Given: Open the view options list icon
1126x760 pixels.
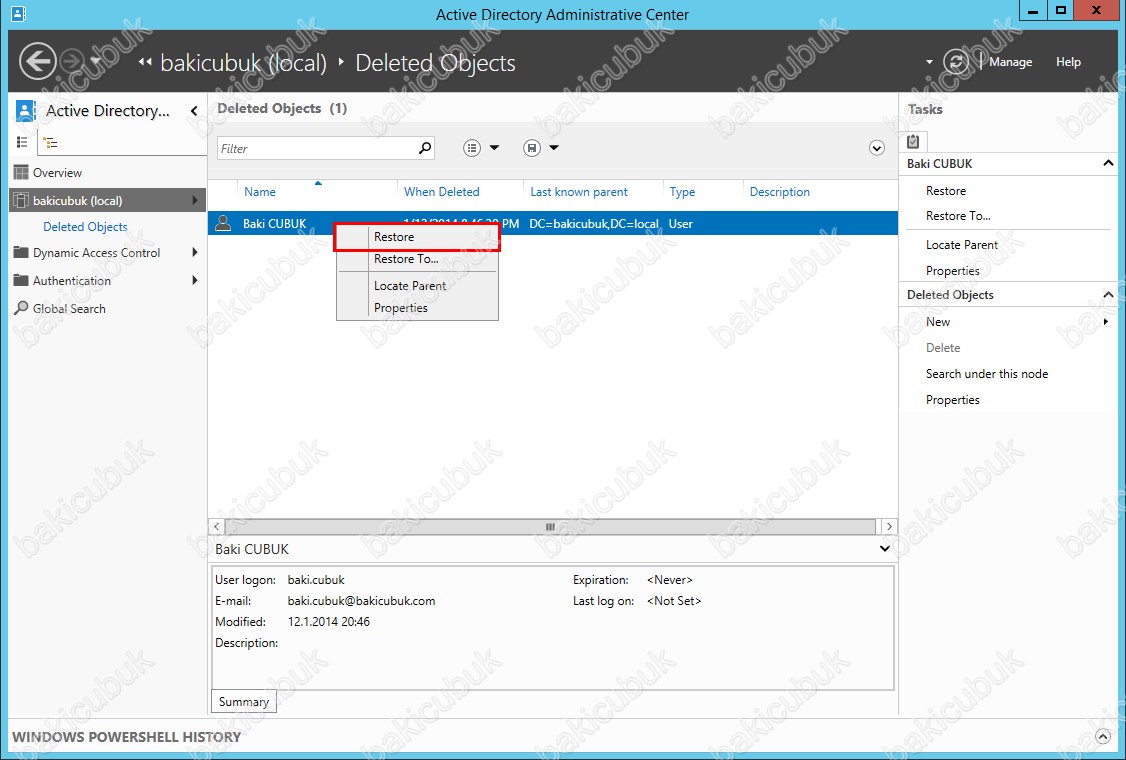Looking at the screenshot, I should [x=472, y=148].
